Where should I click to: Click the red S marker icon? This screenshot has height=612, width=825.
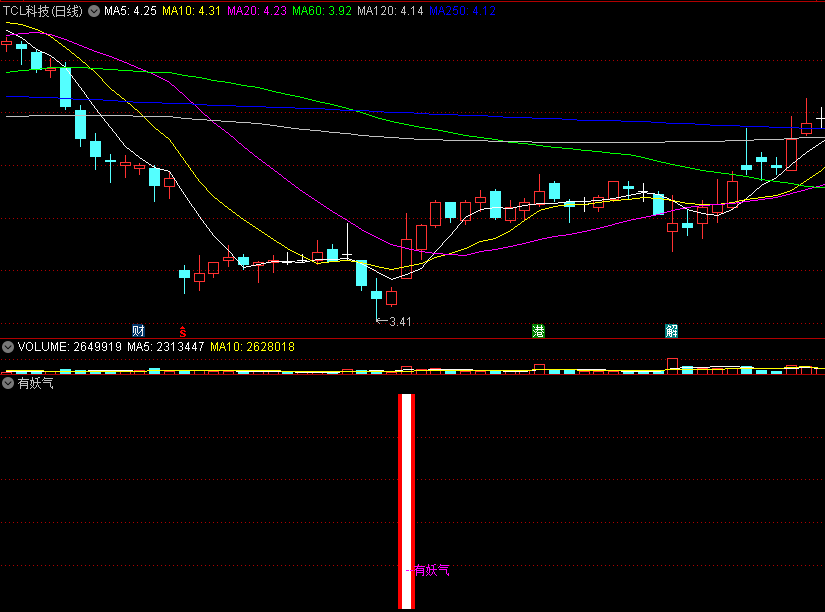point(183,332)
